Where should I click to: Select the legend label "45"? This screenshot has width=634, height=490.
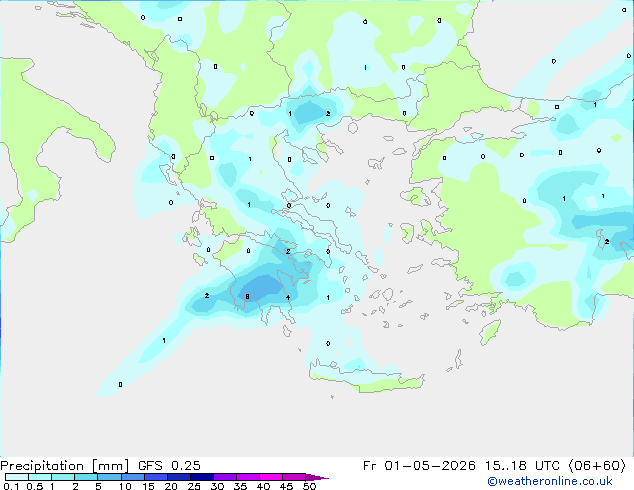point(286,486)
